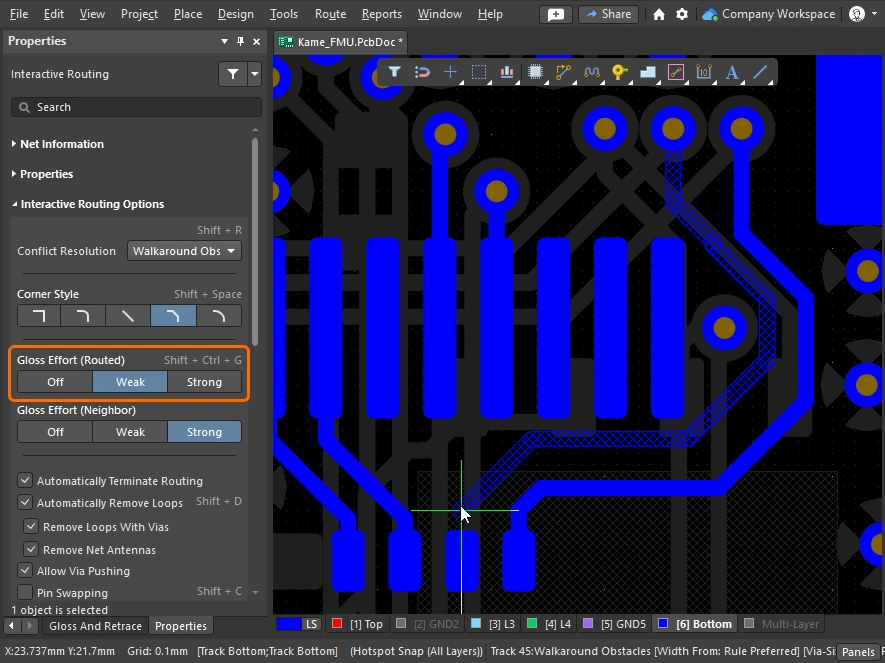
Task: Collapse the Interactive Routing Options section
Action: (92, 204)
